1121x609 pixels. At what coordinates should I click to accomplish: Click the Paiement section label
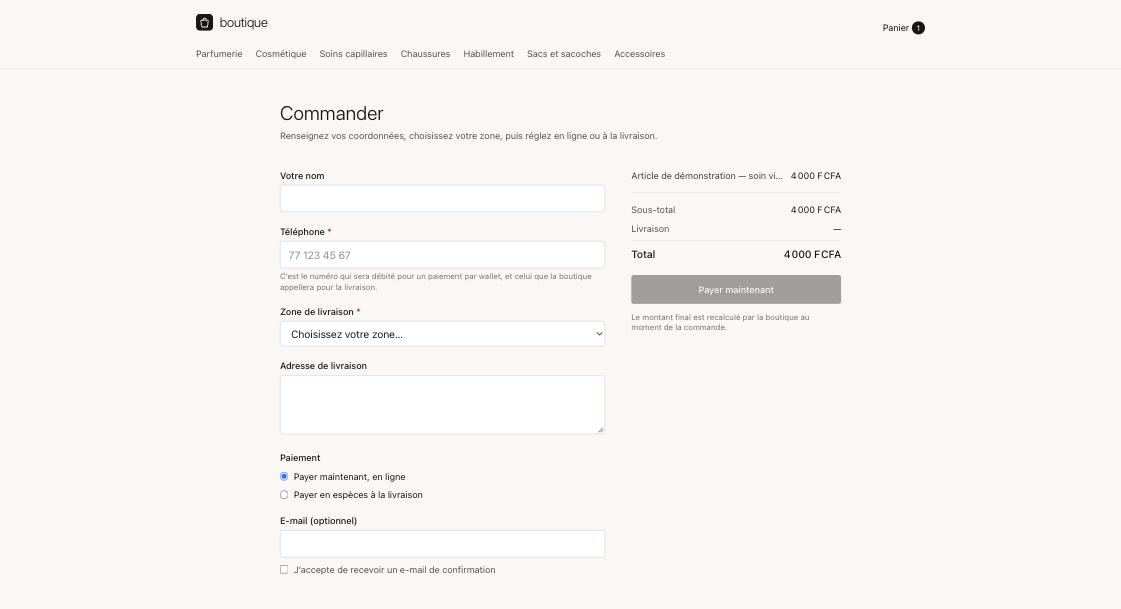[x=300, y=457]
